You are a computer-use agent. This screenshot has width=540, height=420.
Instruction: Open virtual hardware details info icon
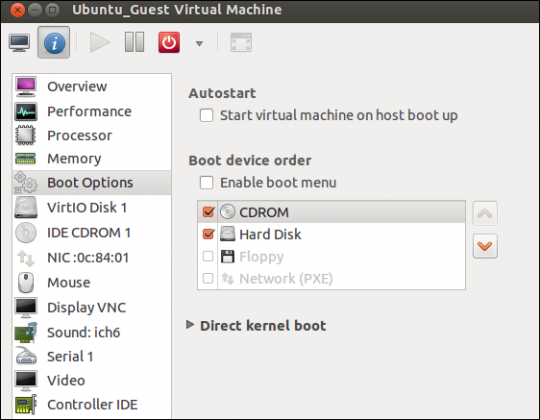pos(54,43)
